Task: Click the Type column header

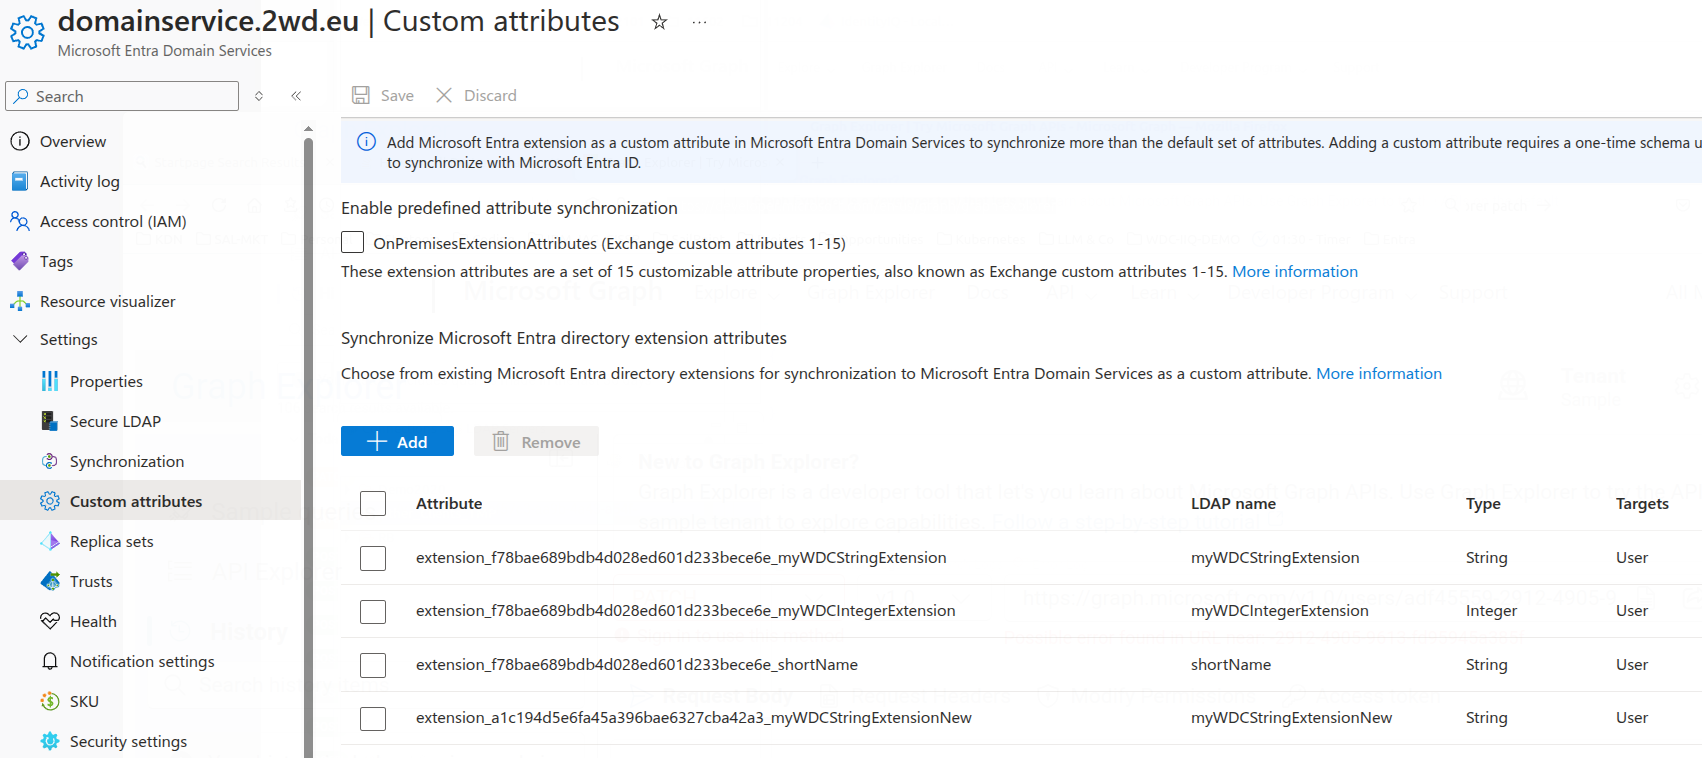Action: [1483, 503]
